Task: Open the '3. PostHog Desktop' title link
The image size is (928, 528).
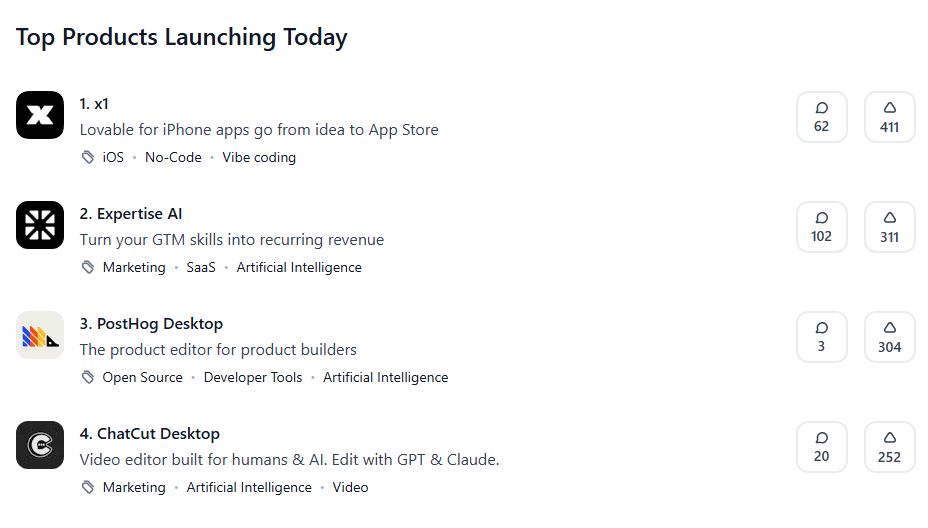Action: 152,324
